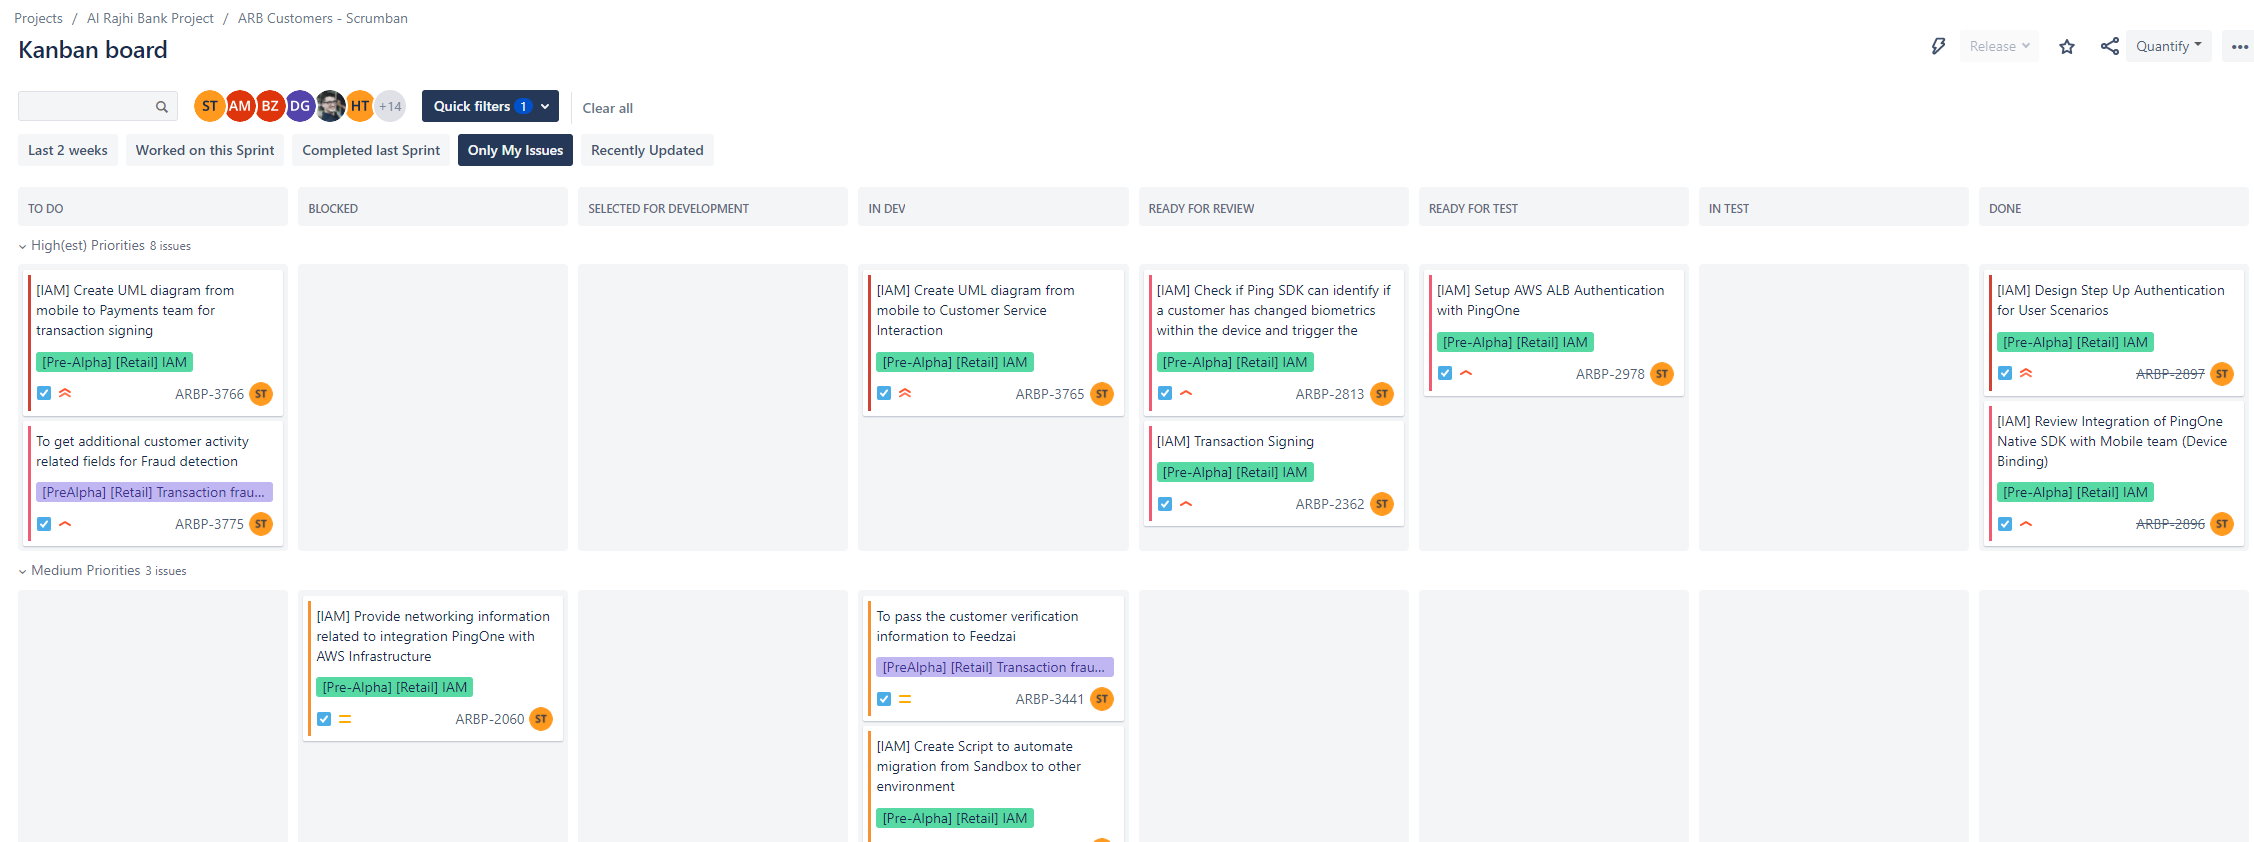Open the more actions ellipsis menu
Image resolution: width=2254 pixels, height=842 pixels.
(2240, 46)
